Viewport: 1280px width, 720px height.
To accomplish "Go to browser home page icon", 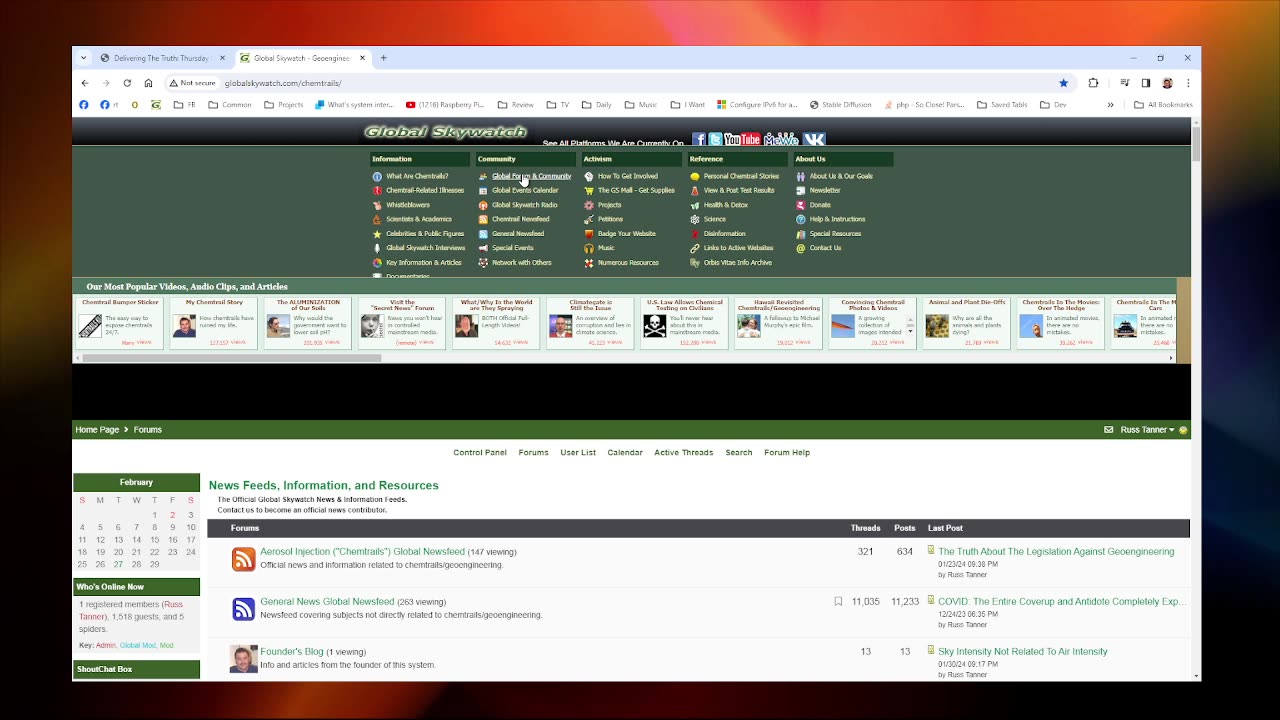I will [x=148, y=83].
